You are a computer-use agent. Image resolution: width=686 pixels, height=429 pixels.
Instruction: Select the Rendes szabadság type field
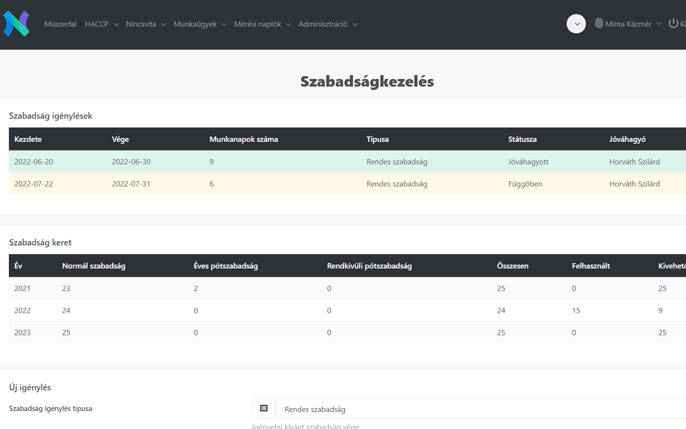pyautogui.click(x=480, y=409)
